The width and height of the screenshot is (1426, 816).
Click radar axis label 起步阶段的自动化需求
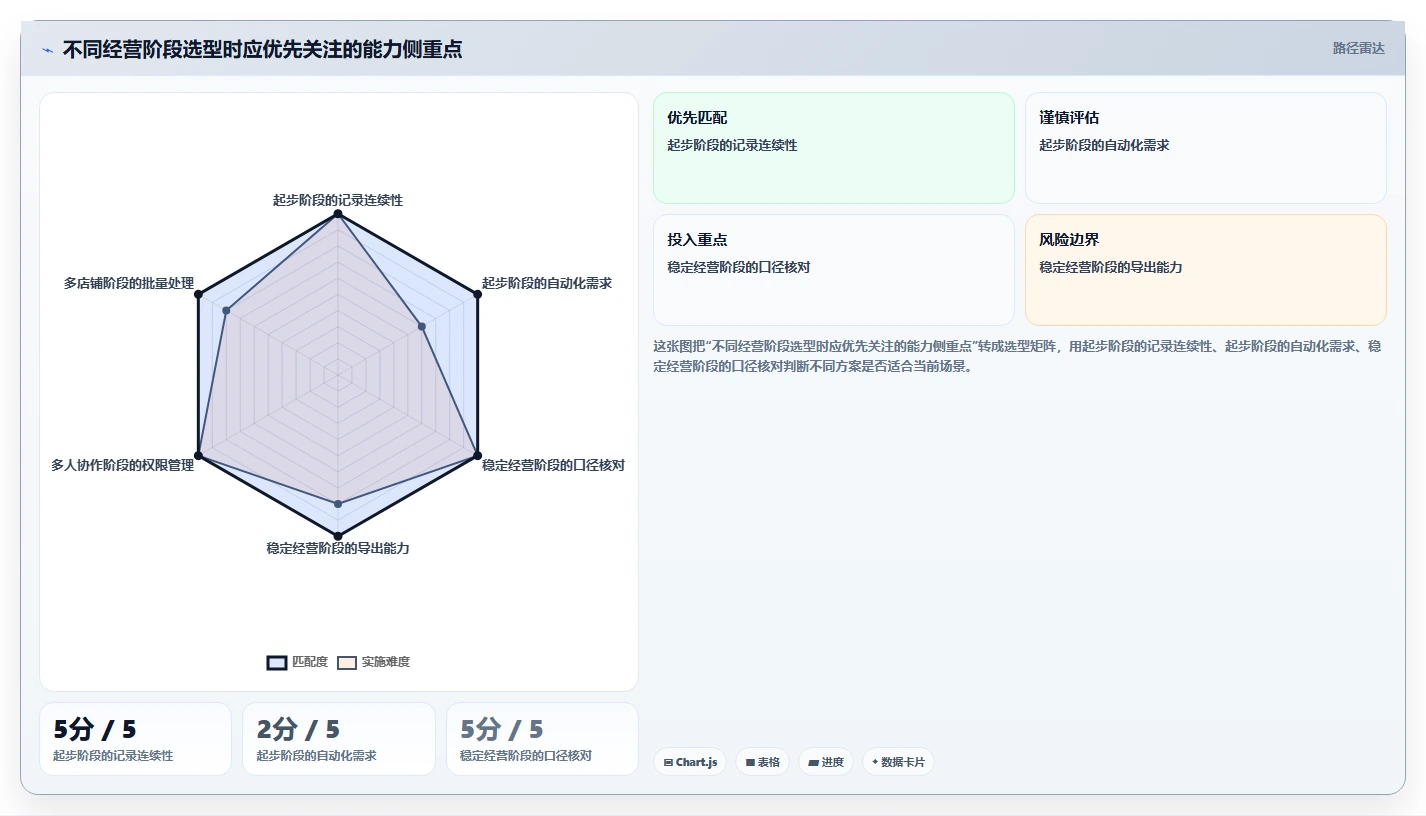pos(547,283)
